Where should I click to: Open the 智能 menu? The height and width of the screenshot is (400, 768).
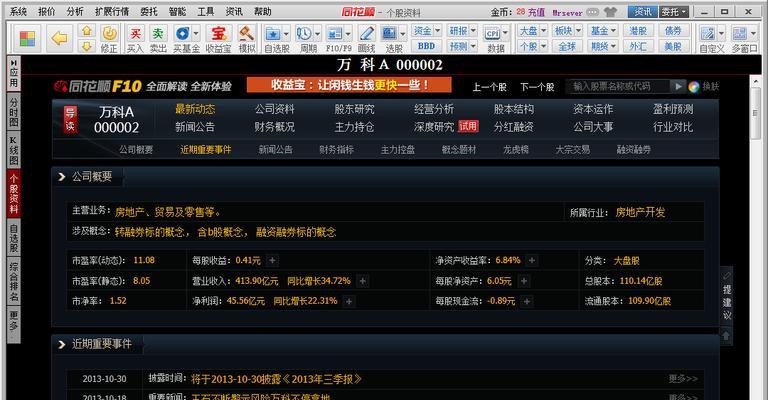[177, 11]
